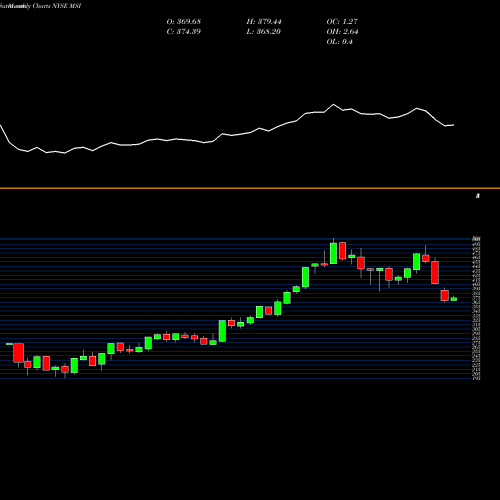This screenshot has height=500, width=500.
Task: Select the high value 'H: 379.44'
Action: [x=264, y=22]
